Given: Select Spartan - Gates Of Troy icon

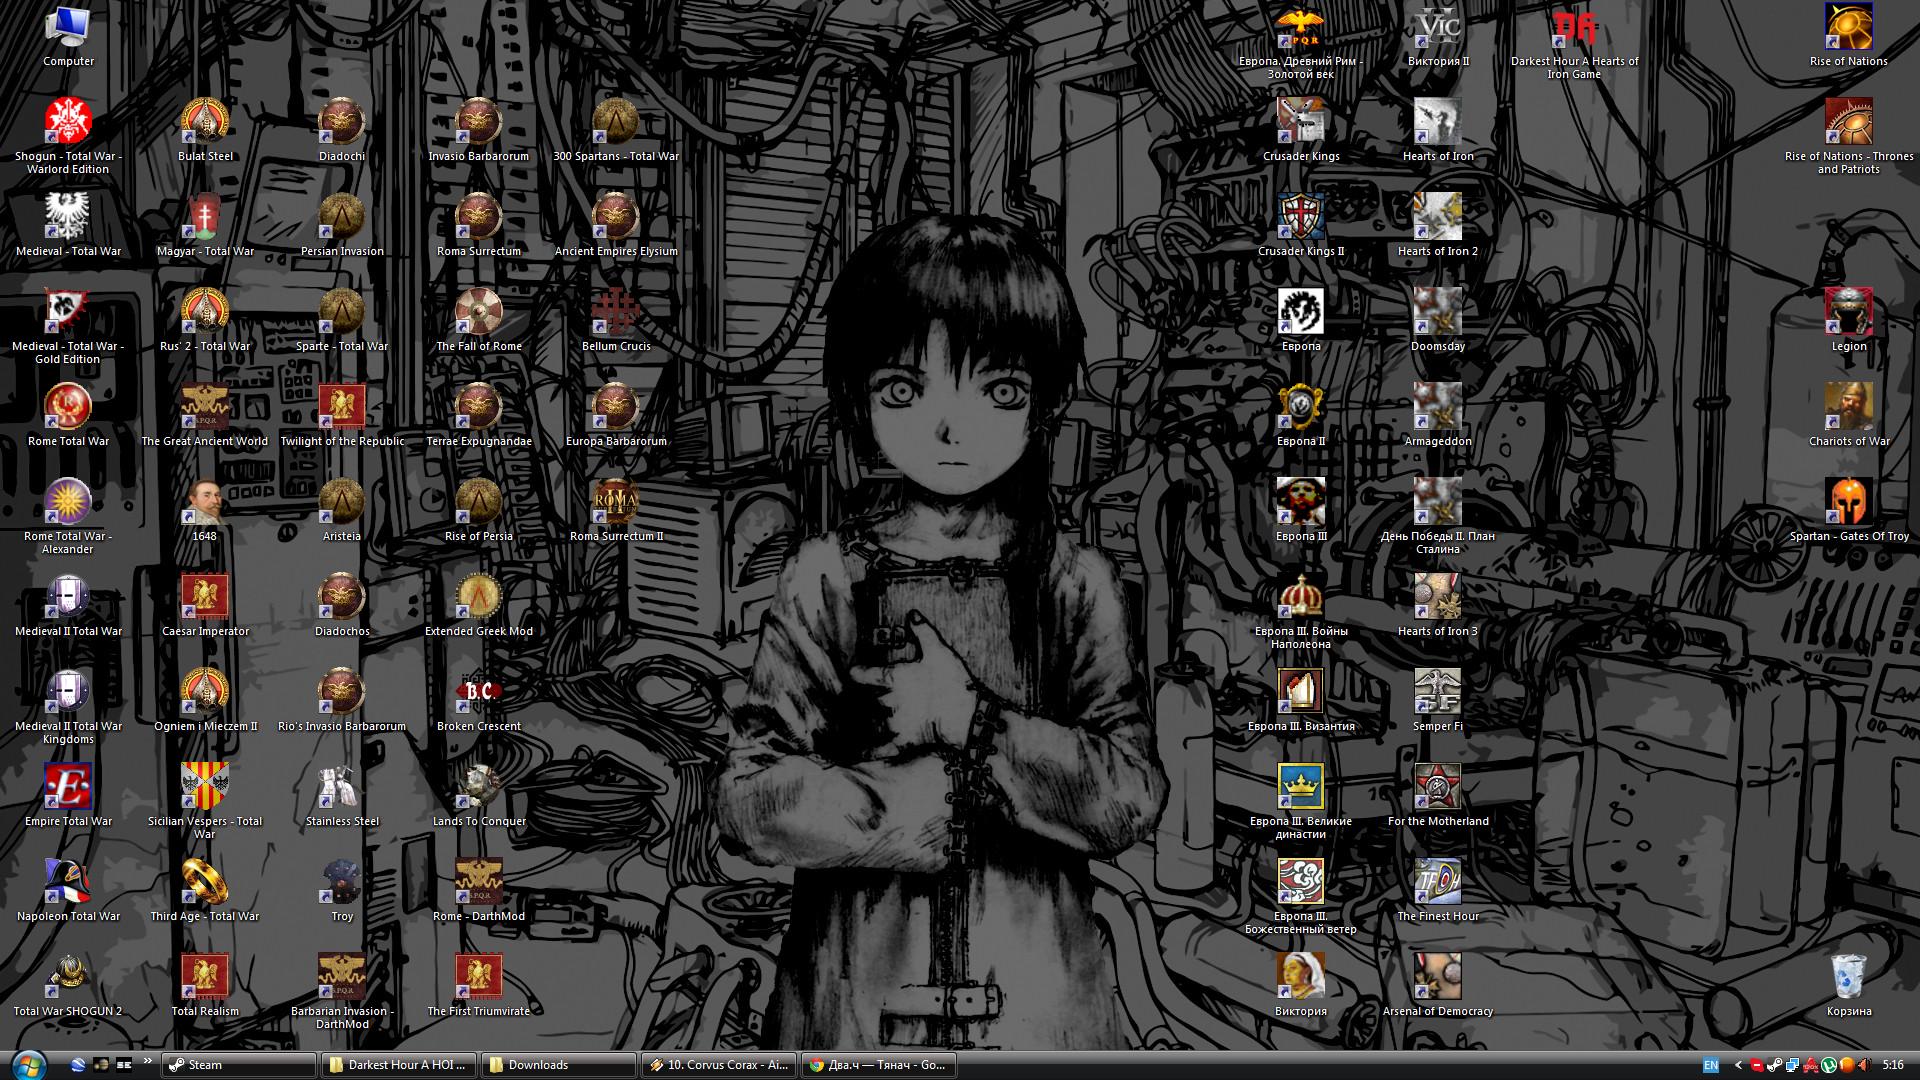Looking at the screenshot, I should 1848,510.
